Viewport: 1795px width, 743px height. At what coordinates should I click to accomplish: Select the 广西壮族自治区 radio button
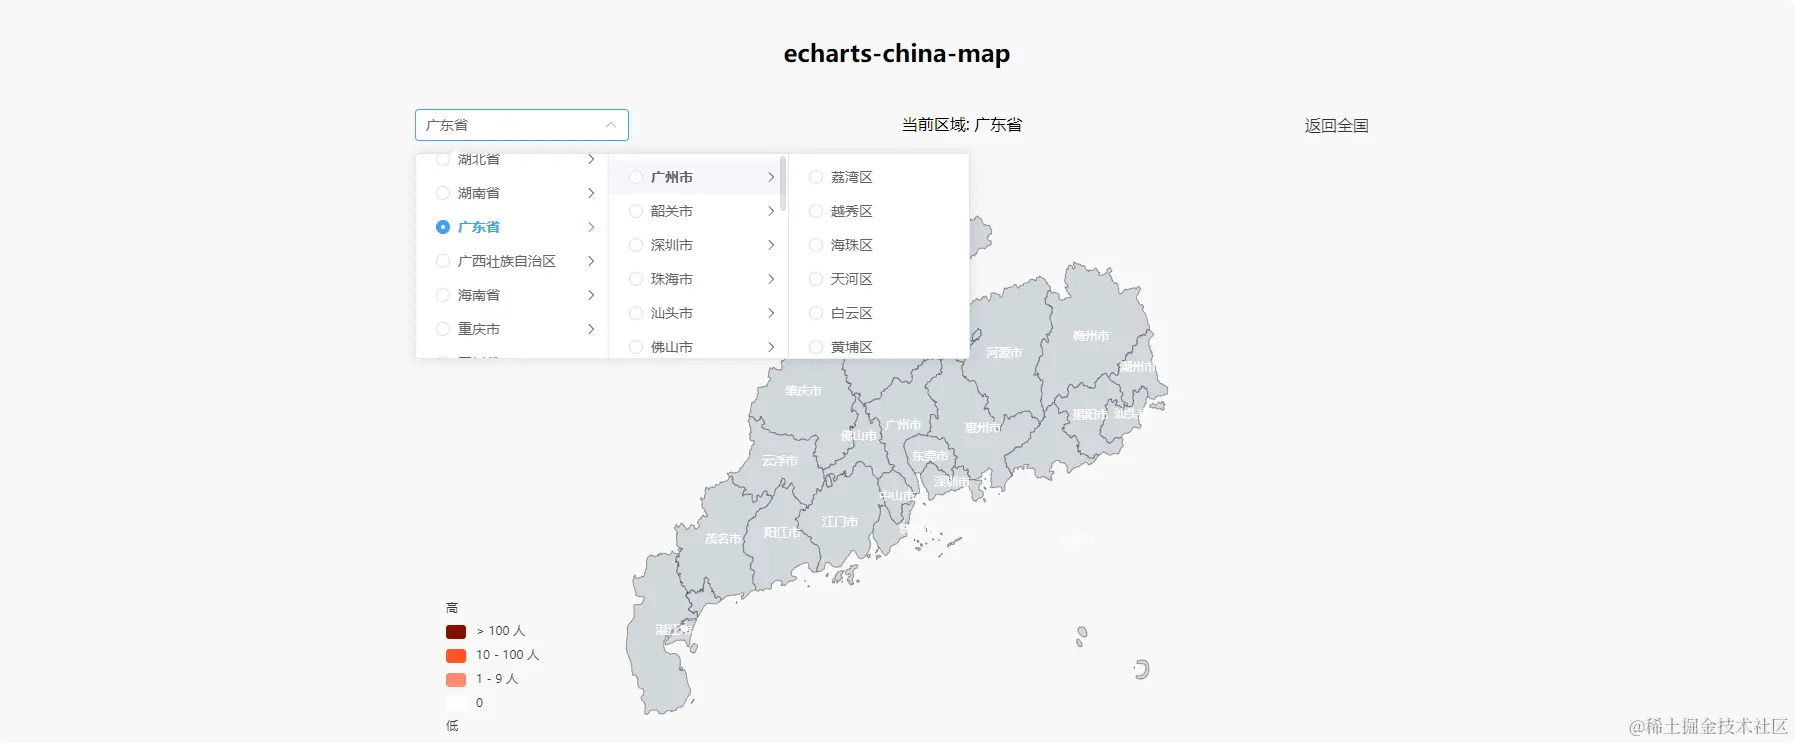tap(443, 261)
